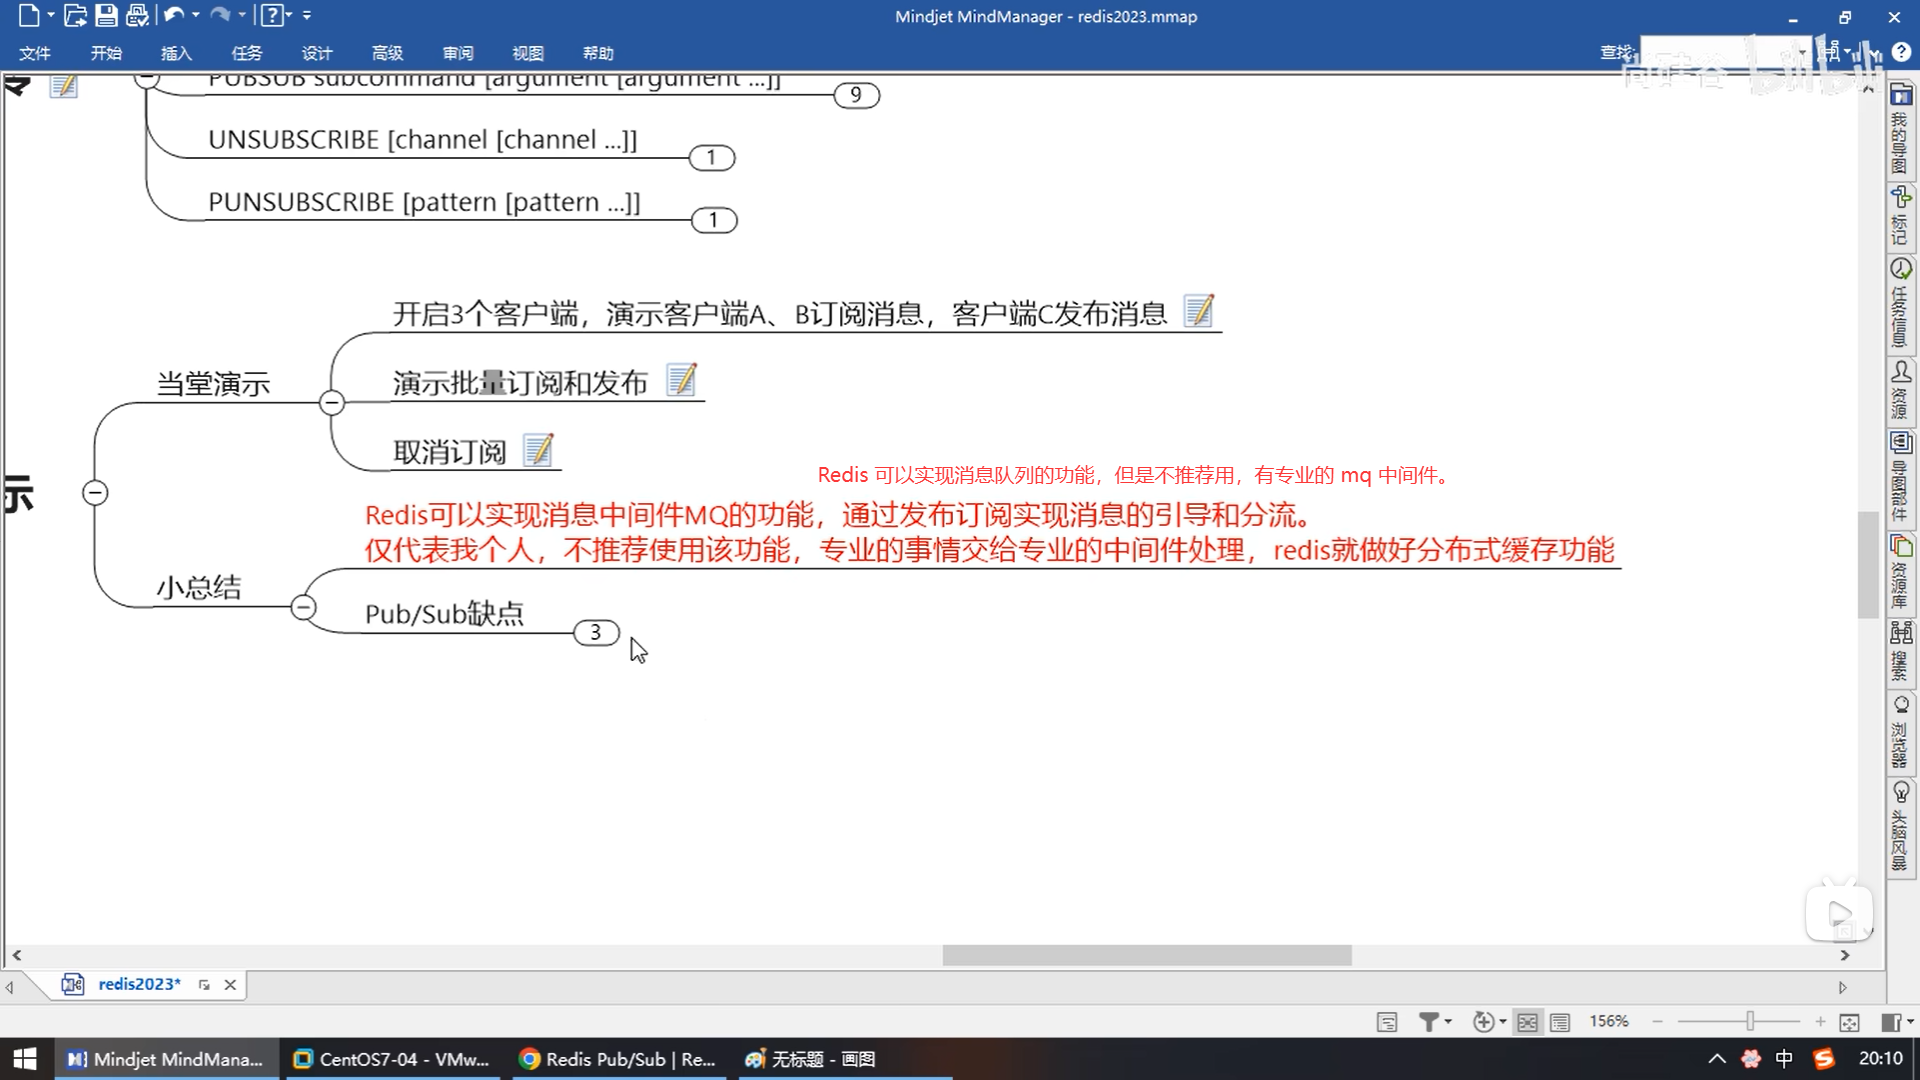Switch to CentOS7-04 VMware taskbar window

392,1059
